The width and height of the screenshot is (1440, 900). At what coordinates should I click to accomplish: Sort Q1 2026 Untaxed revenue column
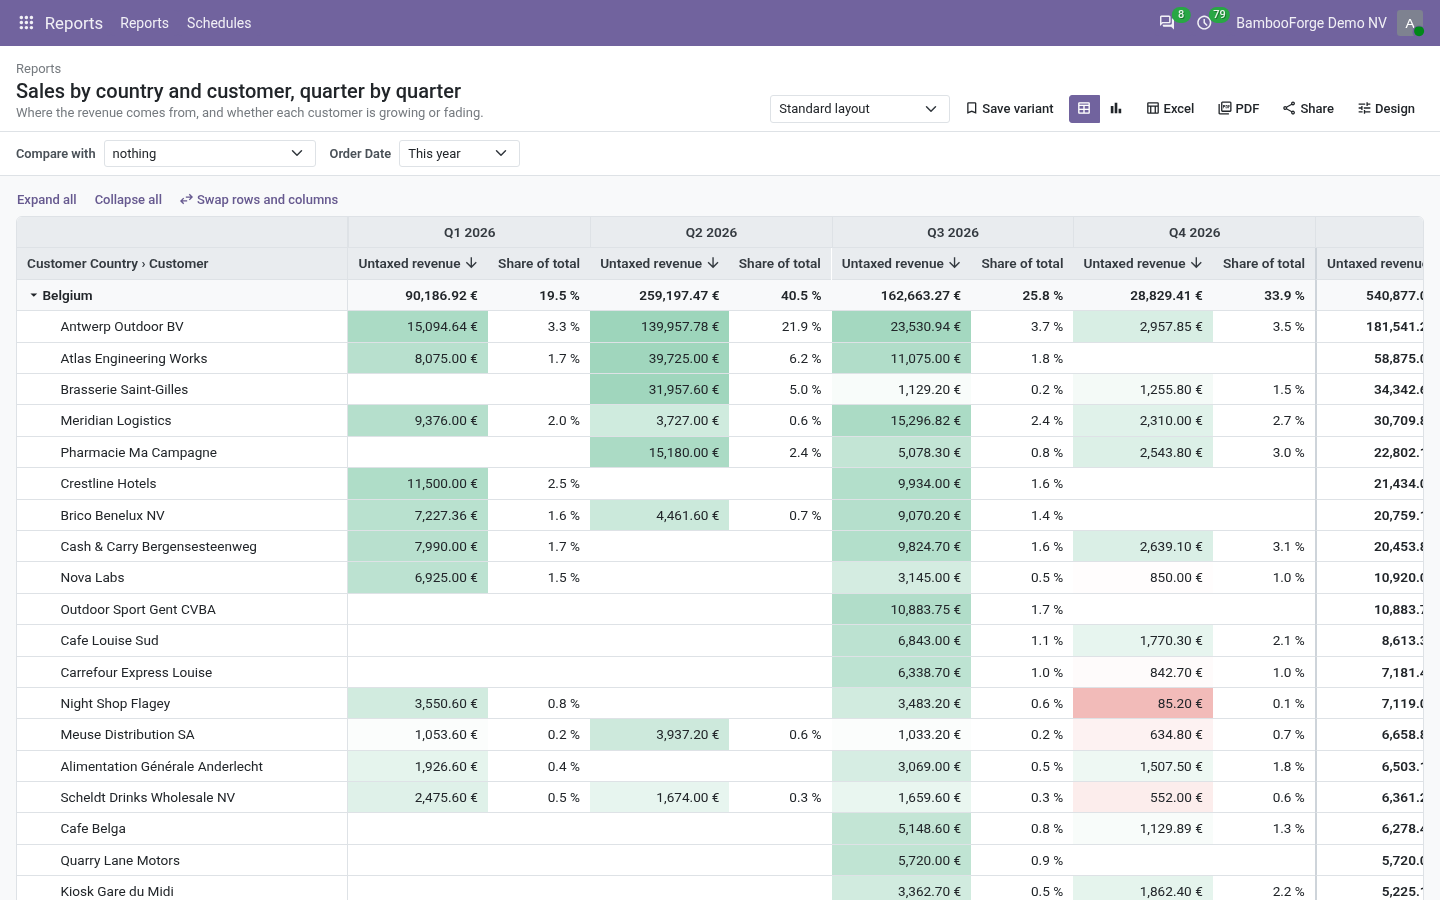[x=418, y=264]
